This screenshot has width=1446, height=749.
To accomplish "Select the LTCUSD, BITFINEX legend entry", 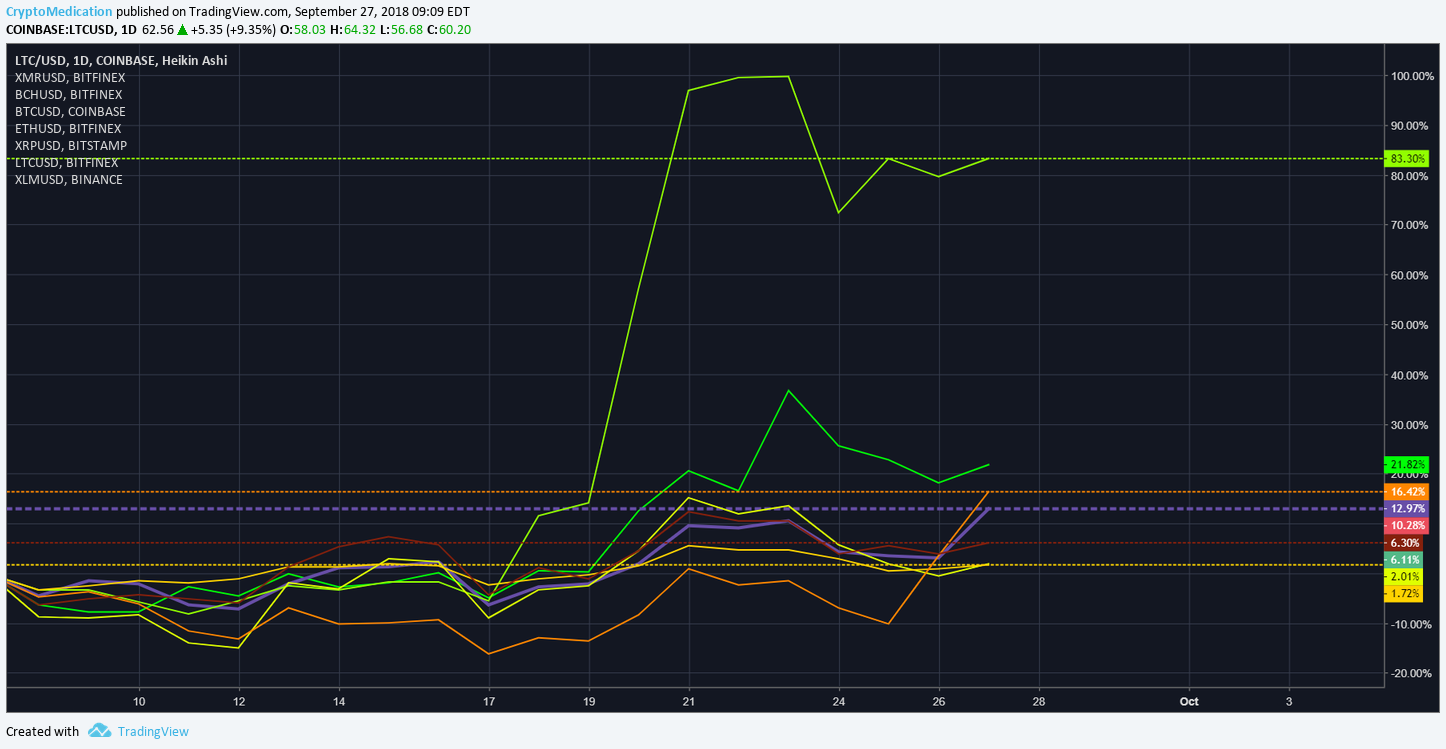I will pos(67,162).
